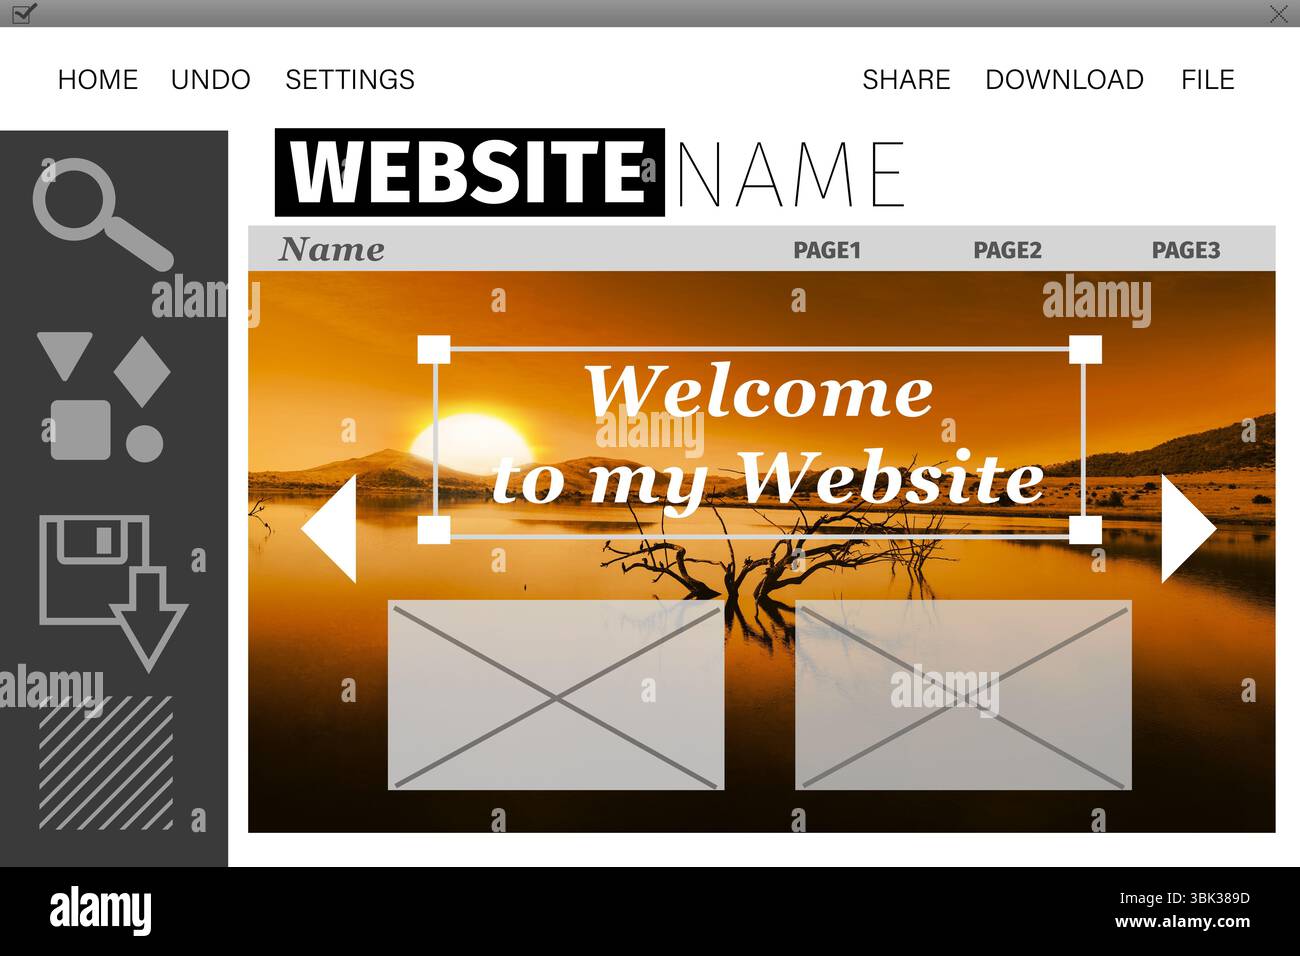Select the left image placeholder box
This screenshot has height=956, width=1300.
coord(556,695)
